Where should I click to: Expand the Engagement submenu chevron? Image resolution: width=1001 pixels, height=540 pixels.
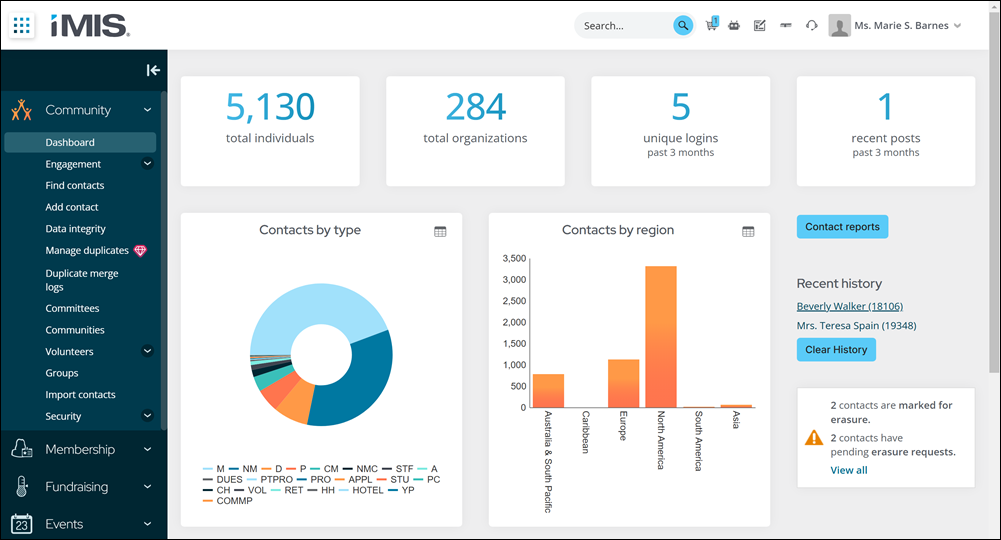pyautogui.click(x=147, y=164)
